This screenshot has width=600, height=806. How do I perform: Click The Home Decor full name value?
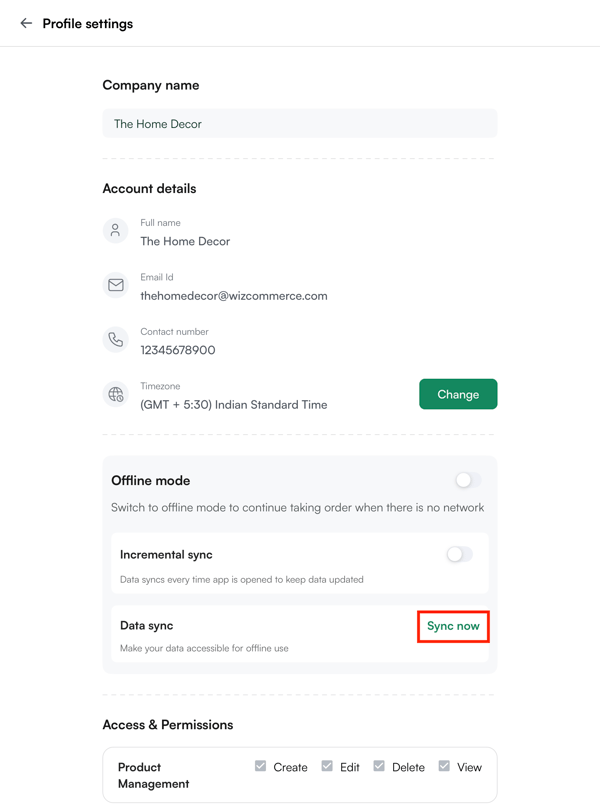185,241
